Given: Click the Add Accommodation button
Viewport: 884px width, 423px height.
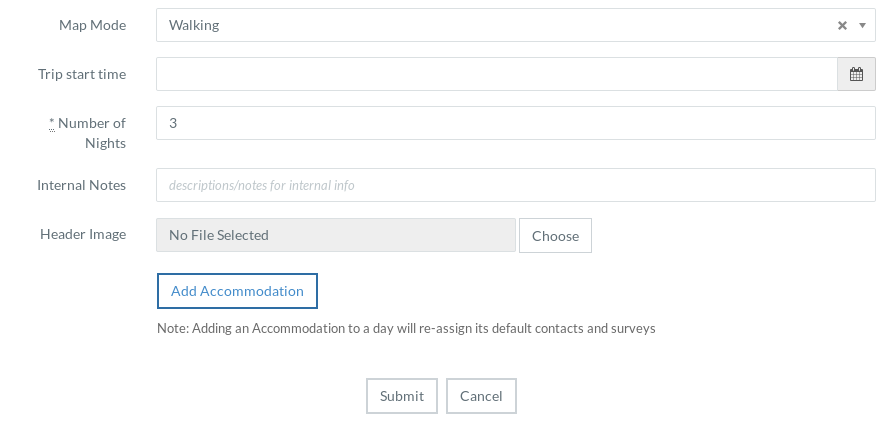Looking at the screenshot, I should [237, 291].
